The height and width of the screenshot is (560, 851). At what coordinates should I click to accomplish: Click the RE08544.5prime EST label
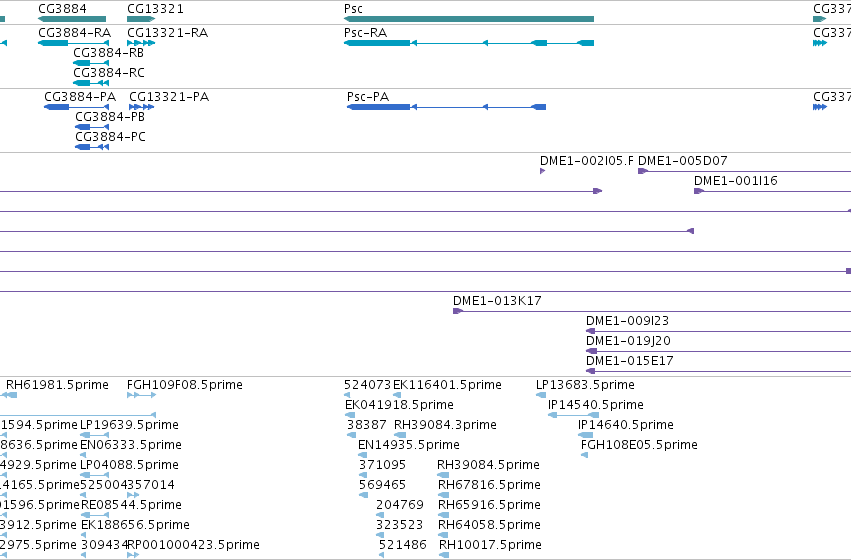pyautogui.click(x=131, y=505)
